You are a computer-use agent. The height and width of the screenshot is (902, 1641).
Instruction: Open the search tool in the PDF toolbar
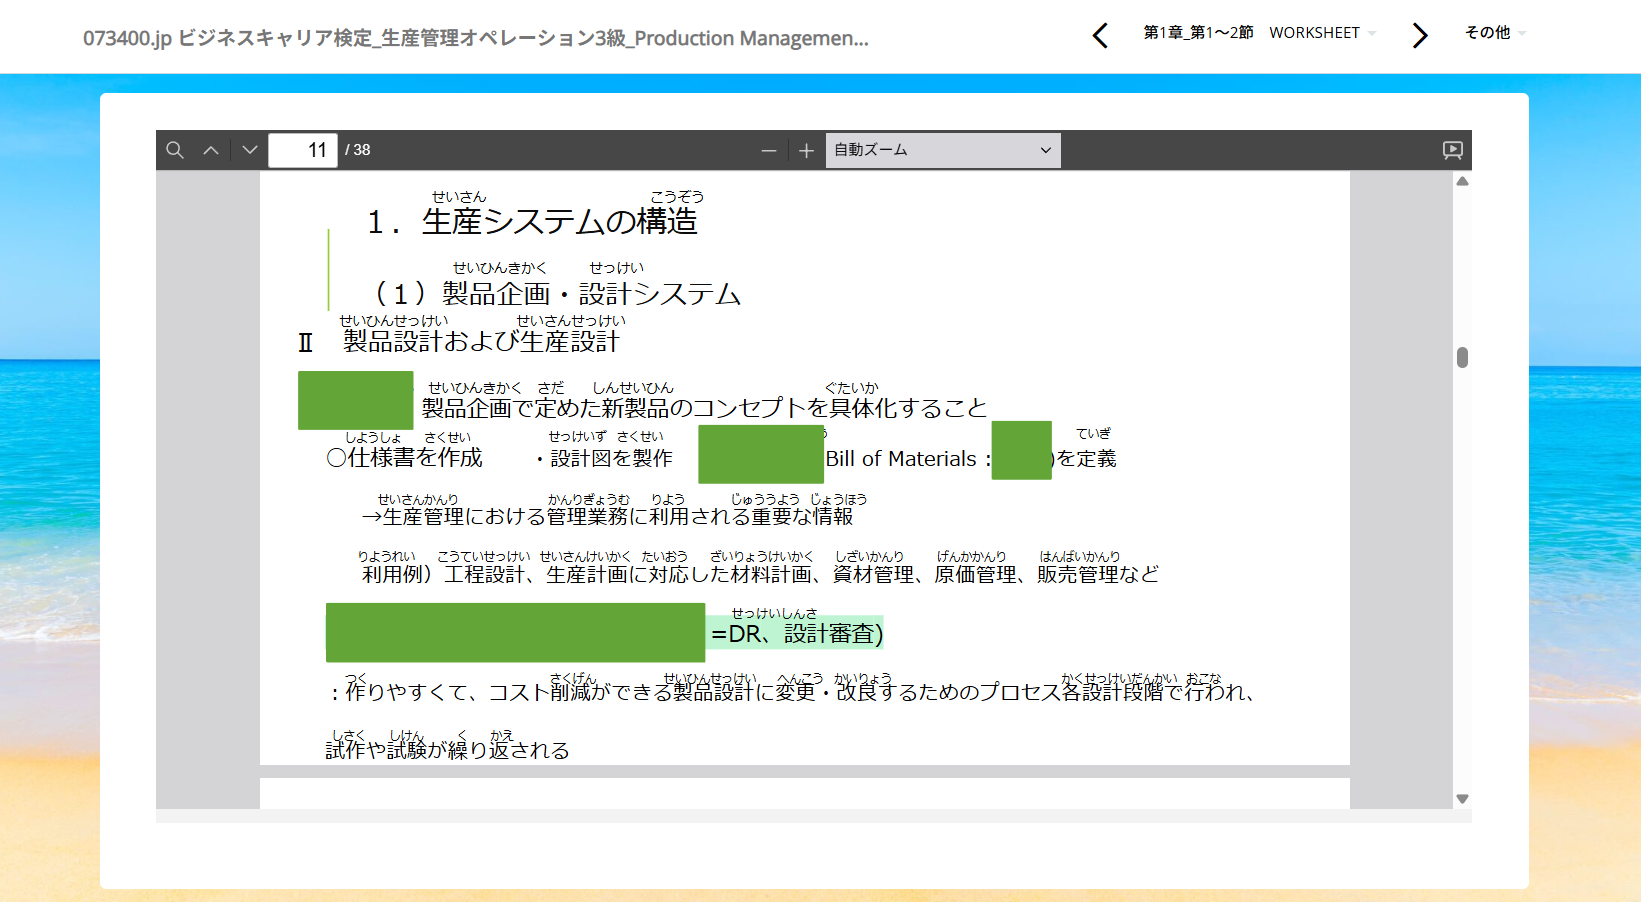[x=175, y=150]
